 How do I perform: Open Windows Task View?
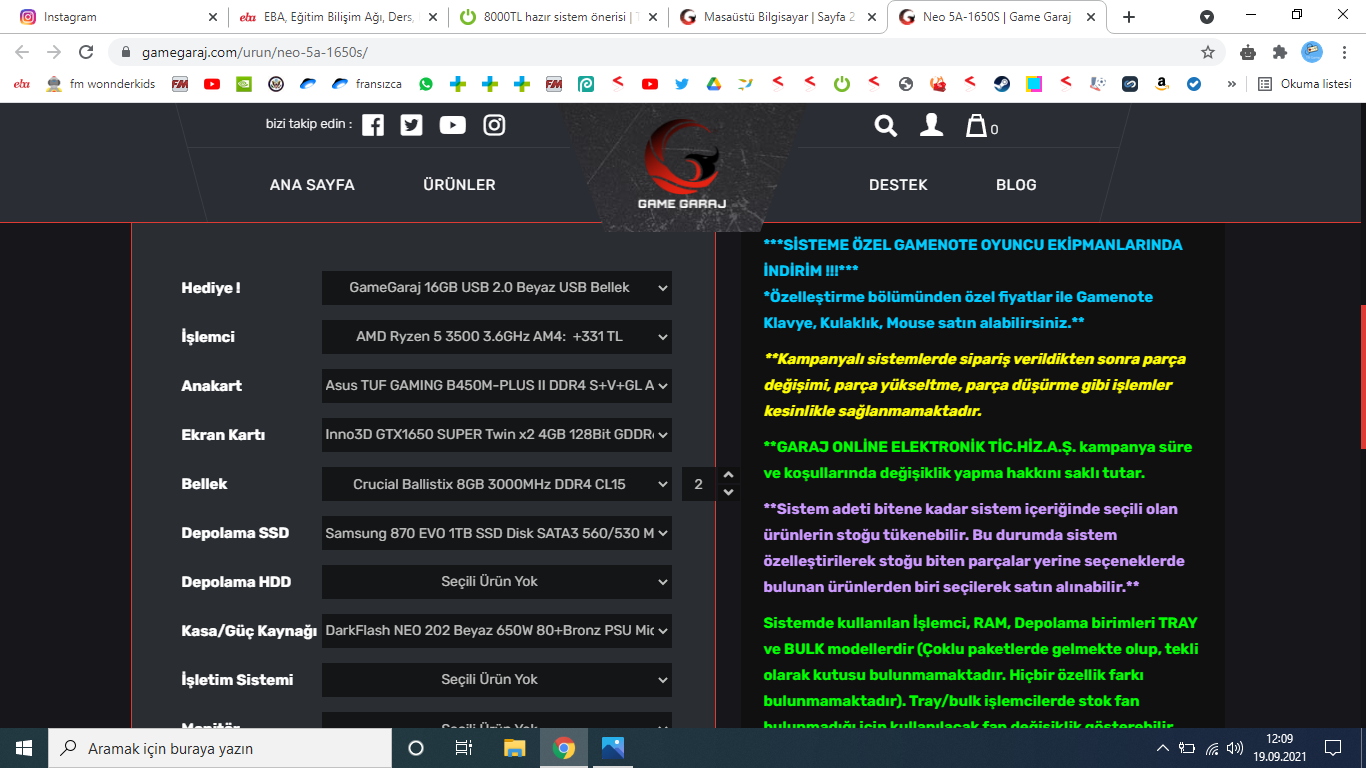pos(464,748)
